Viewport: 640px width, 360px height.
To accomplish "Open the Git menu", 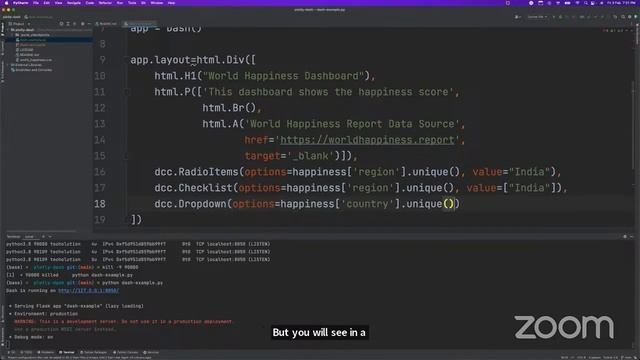I will (x=143, y=3).
